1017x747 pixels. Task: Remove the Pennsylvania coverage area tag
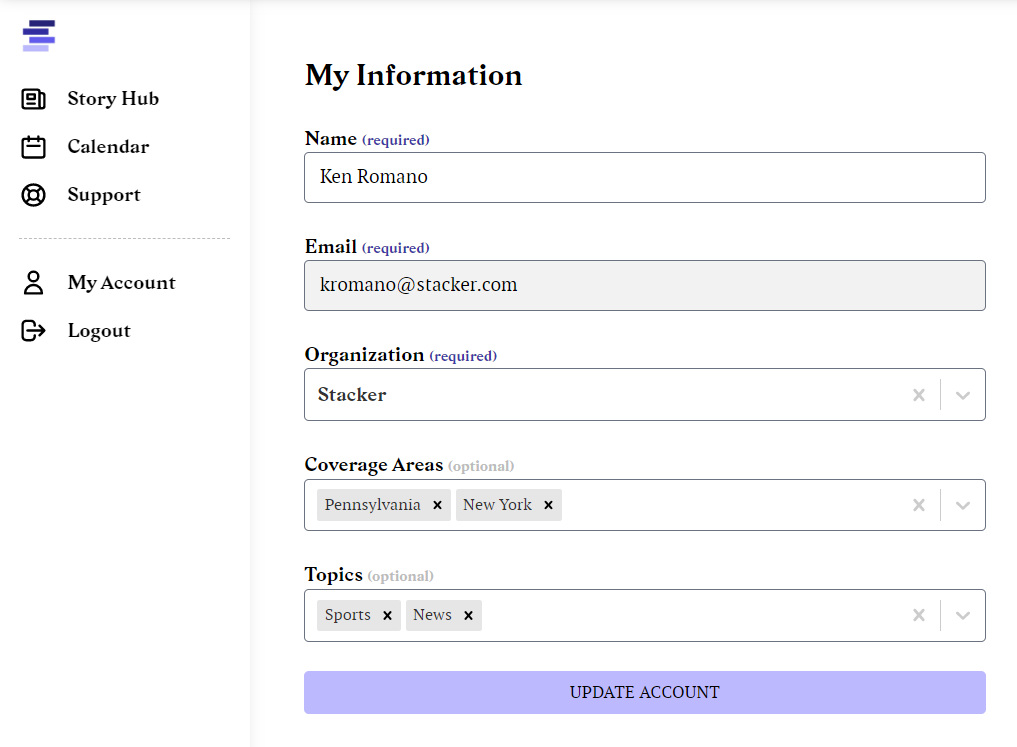click(x=437, y=505)
